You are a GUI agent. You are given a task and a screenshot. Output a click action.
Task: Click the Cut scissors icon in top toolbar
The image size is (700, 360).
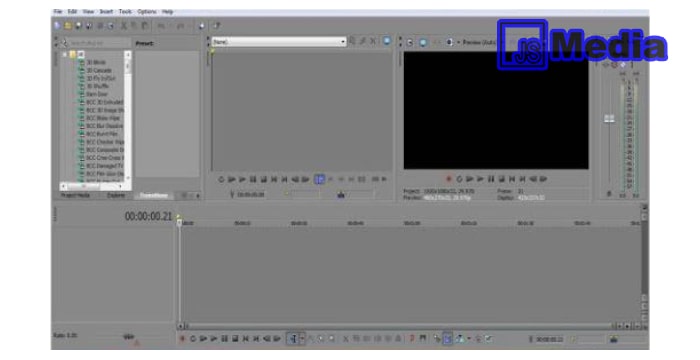pyautogui.click(x=124, y=26)
